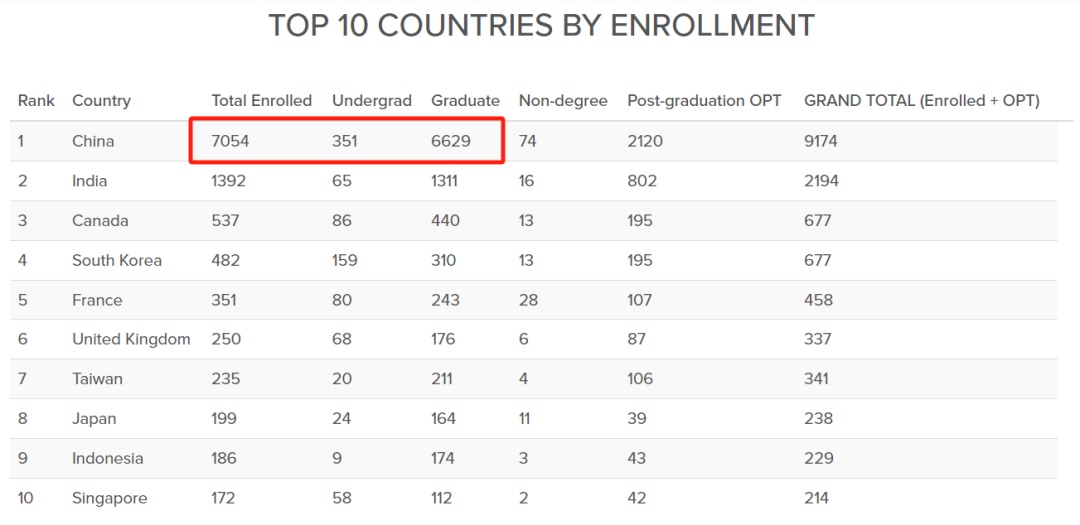Select the South Korea row label
This screenshot has height=525, width=1080.
point(116,260)
